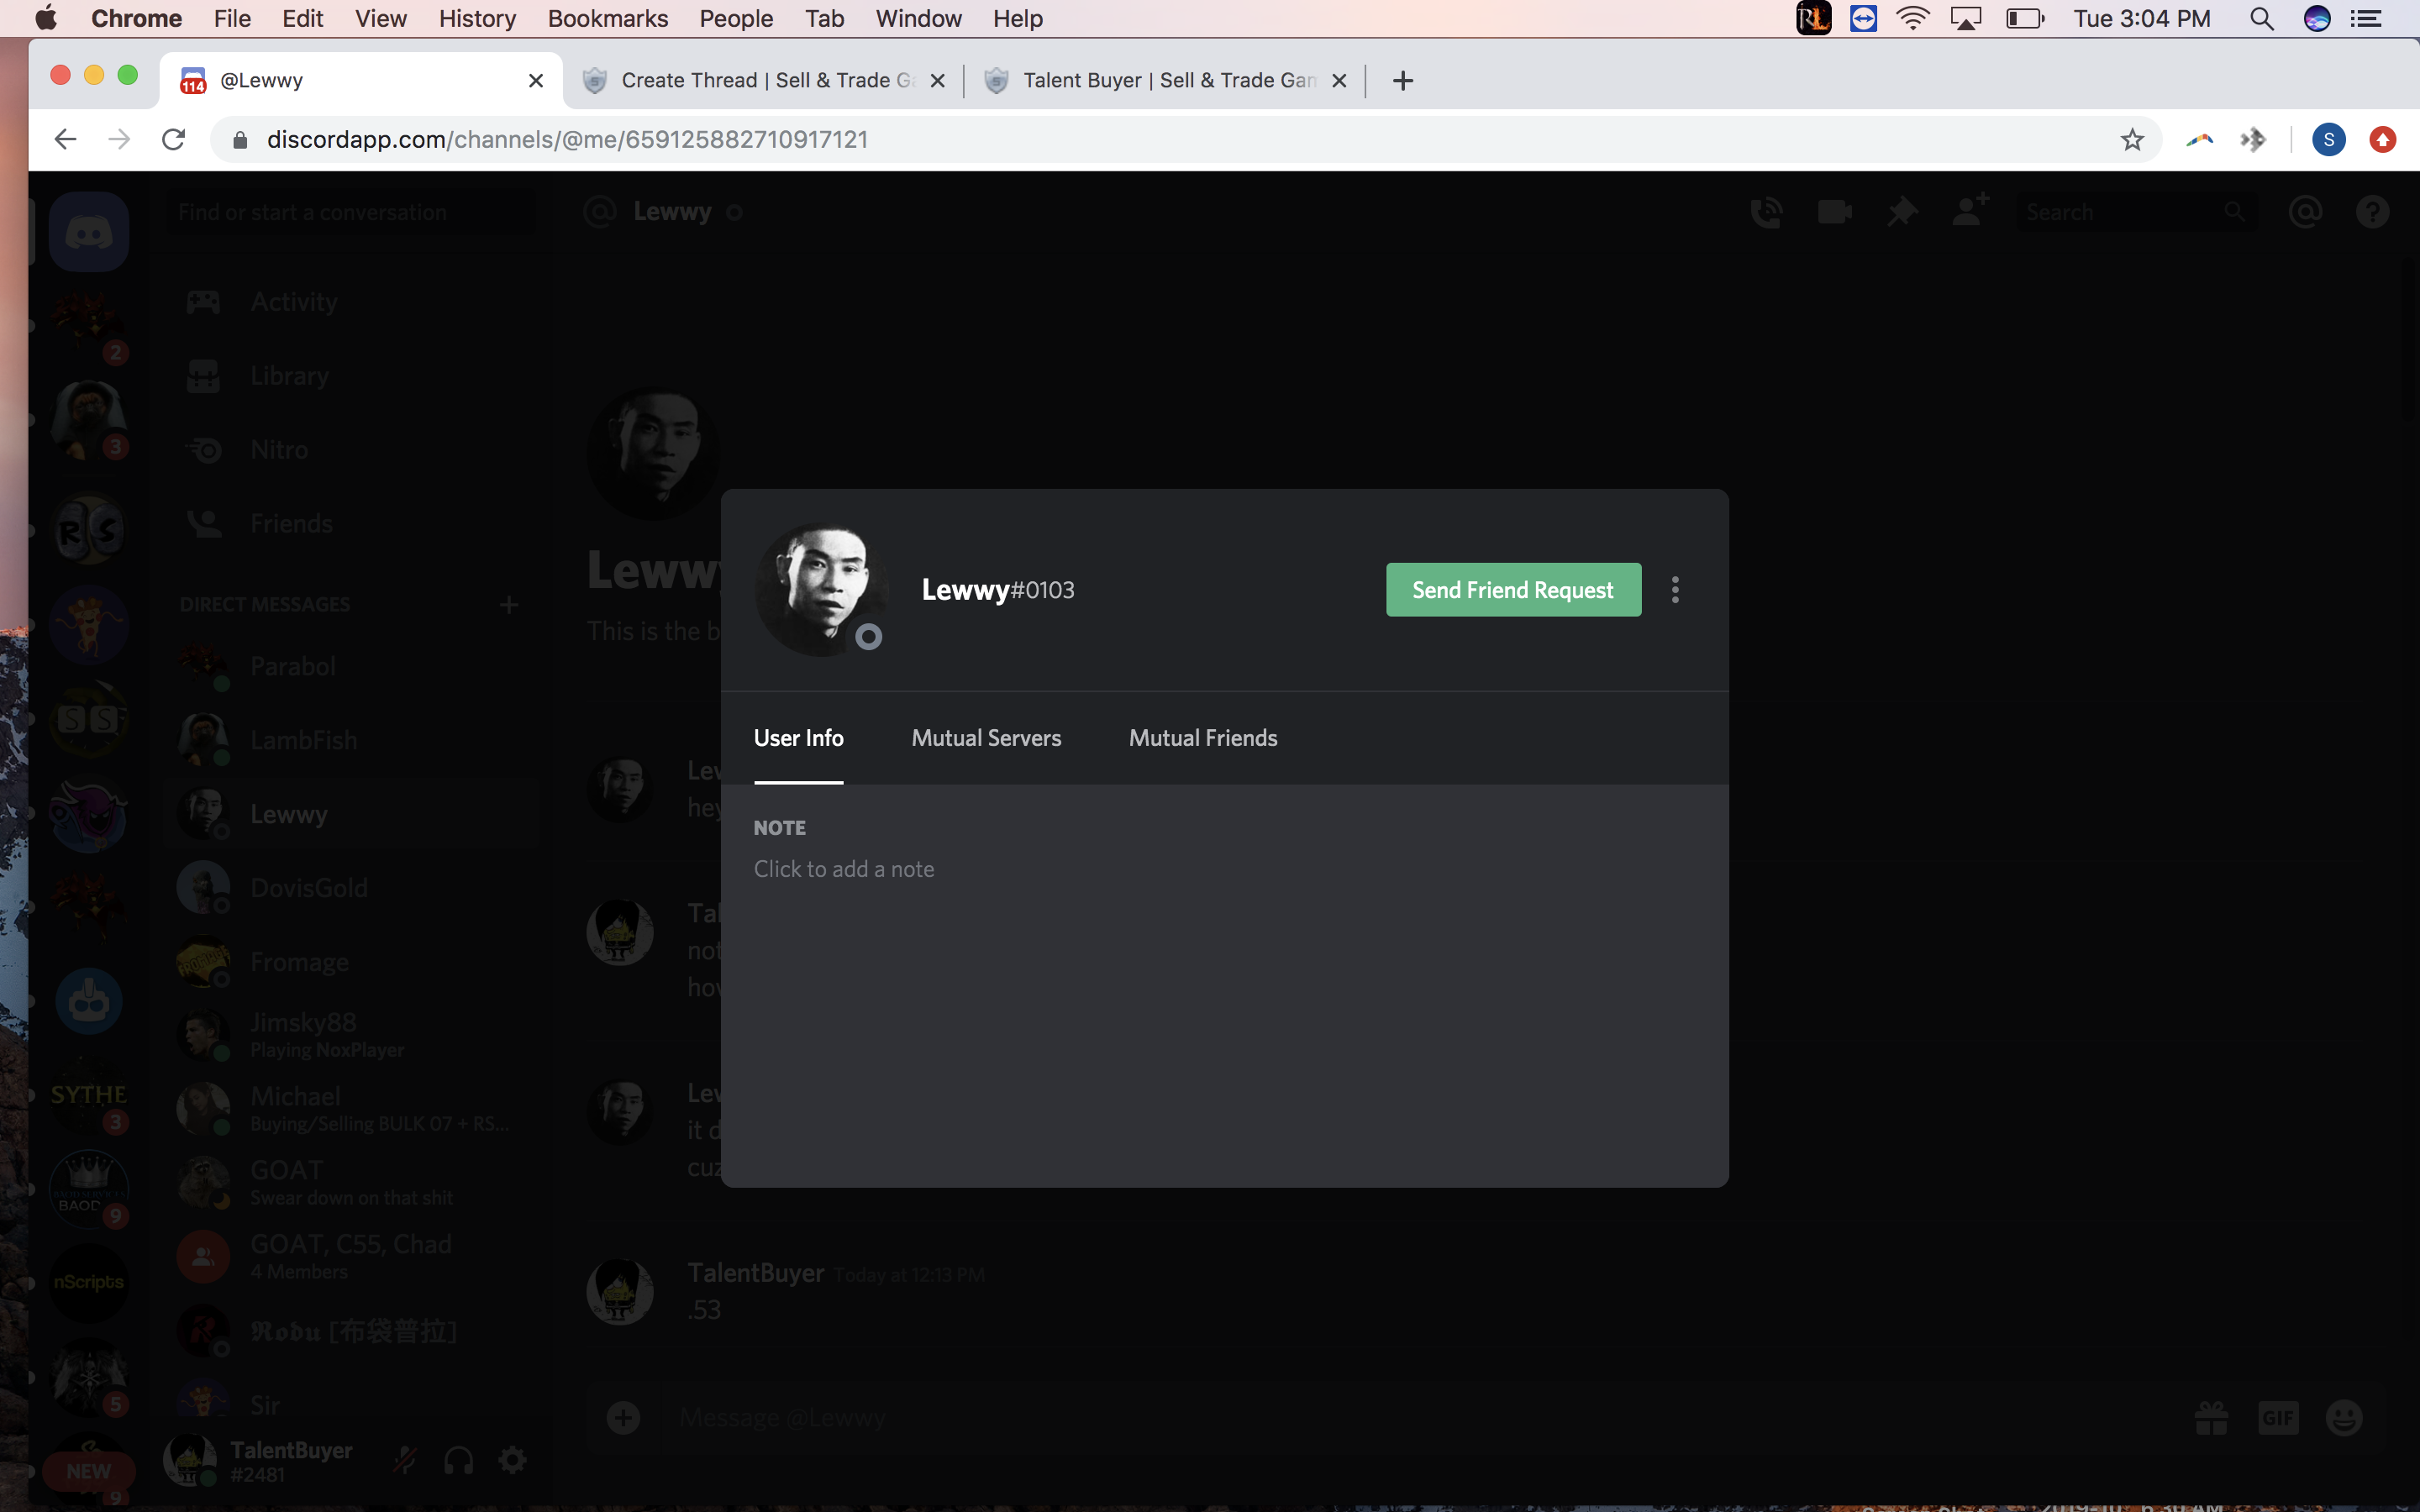The width and height of the screenshot is (2420, 1512).
Task: Click TalentBuyer's own user avatar
Action: 190,1461
